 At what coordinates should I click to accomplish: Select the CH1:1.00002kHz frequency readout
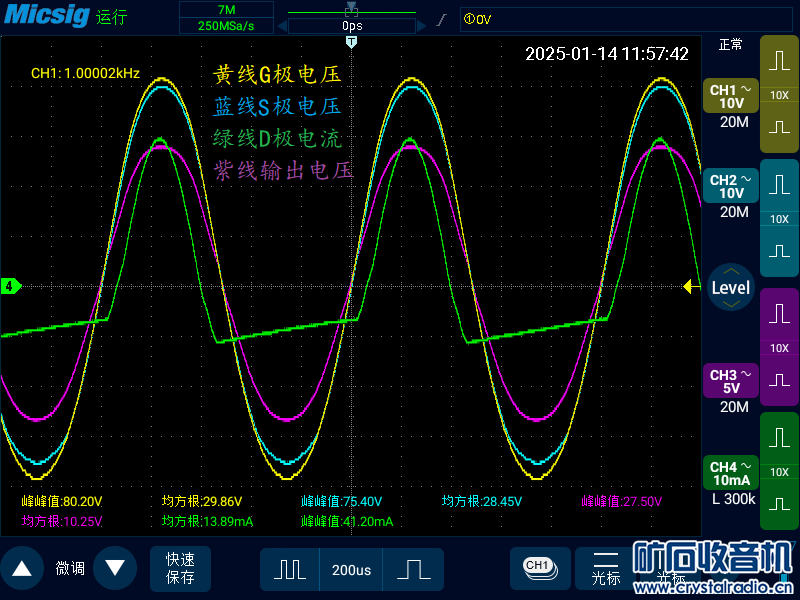pyautogui.click(x=85, y=73)
